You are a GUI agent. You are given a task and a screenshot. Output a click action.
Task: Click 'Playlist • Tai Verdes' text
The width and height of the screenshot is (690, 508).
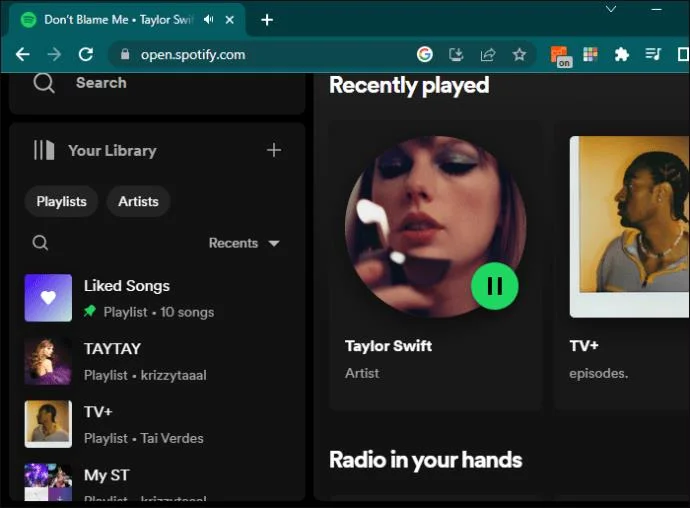144,438
